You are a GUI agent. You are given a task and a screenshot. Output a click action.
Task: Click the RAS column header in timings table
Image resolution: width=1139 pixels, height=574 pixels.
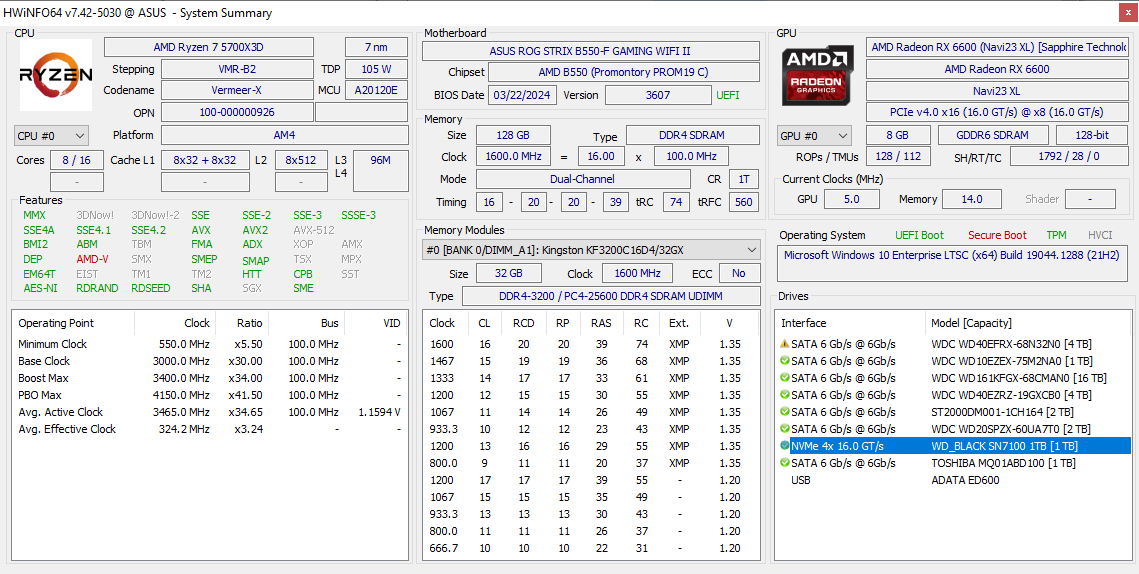click(601, 323)
